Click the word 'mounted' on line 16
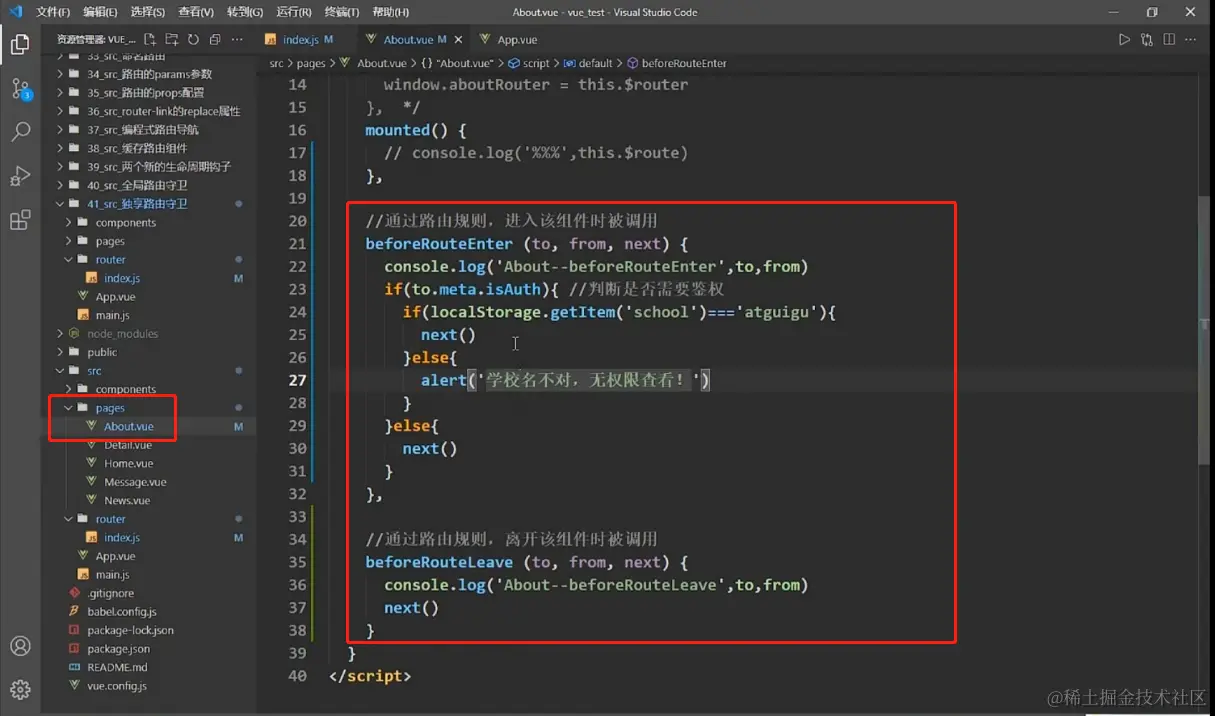 coord(397,130)
